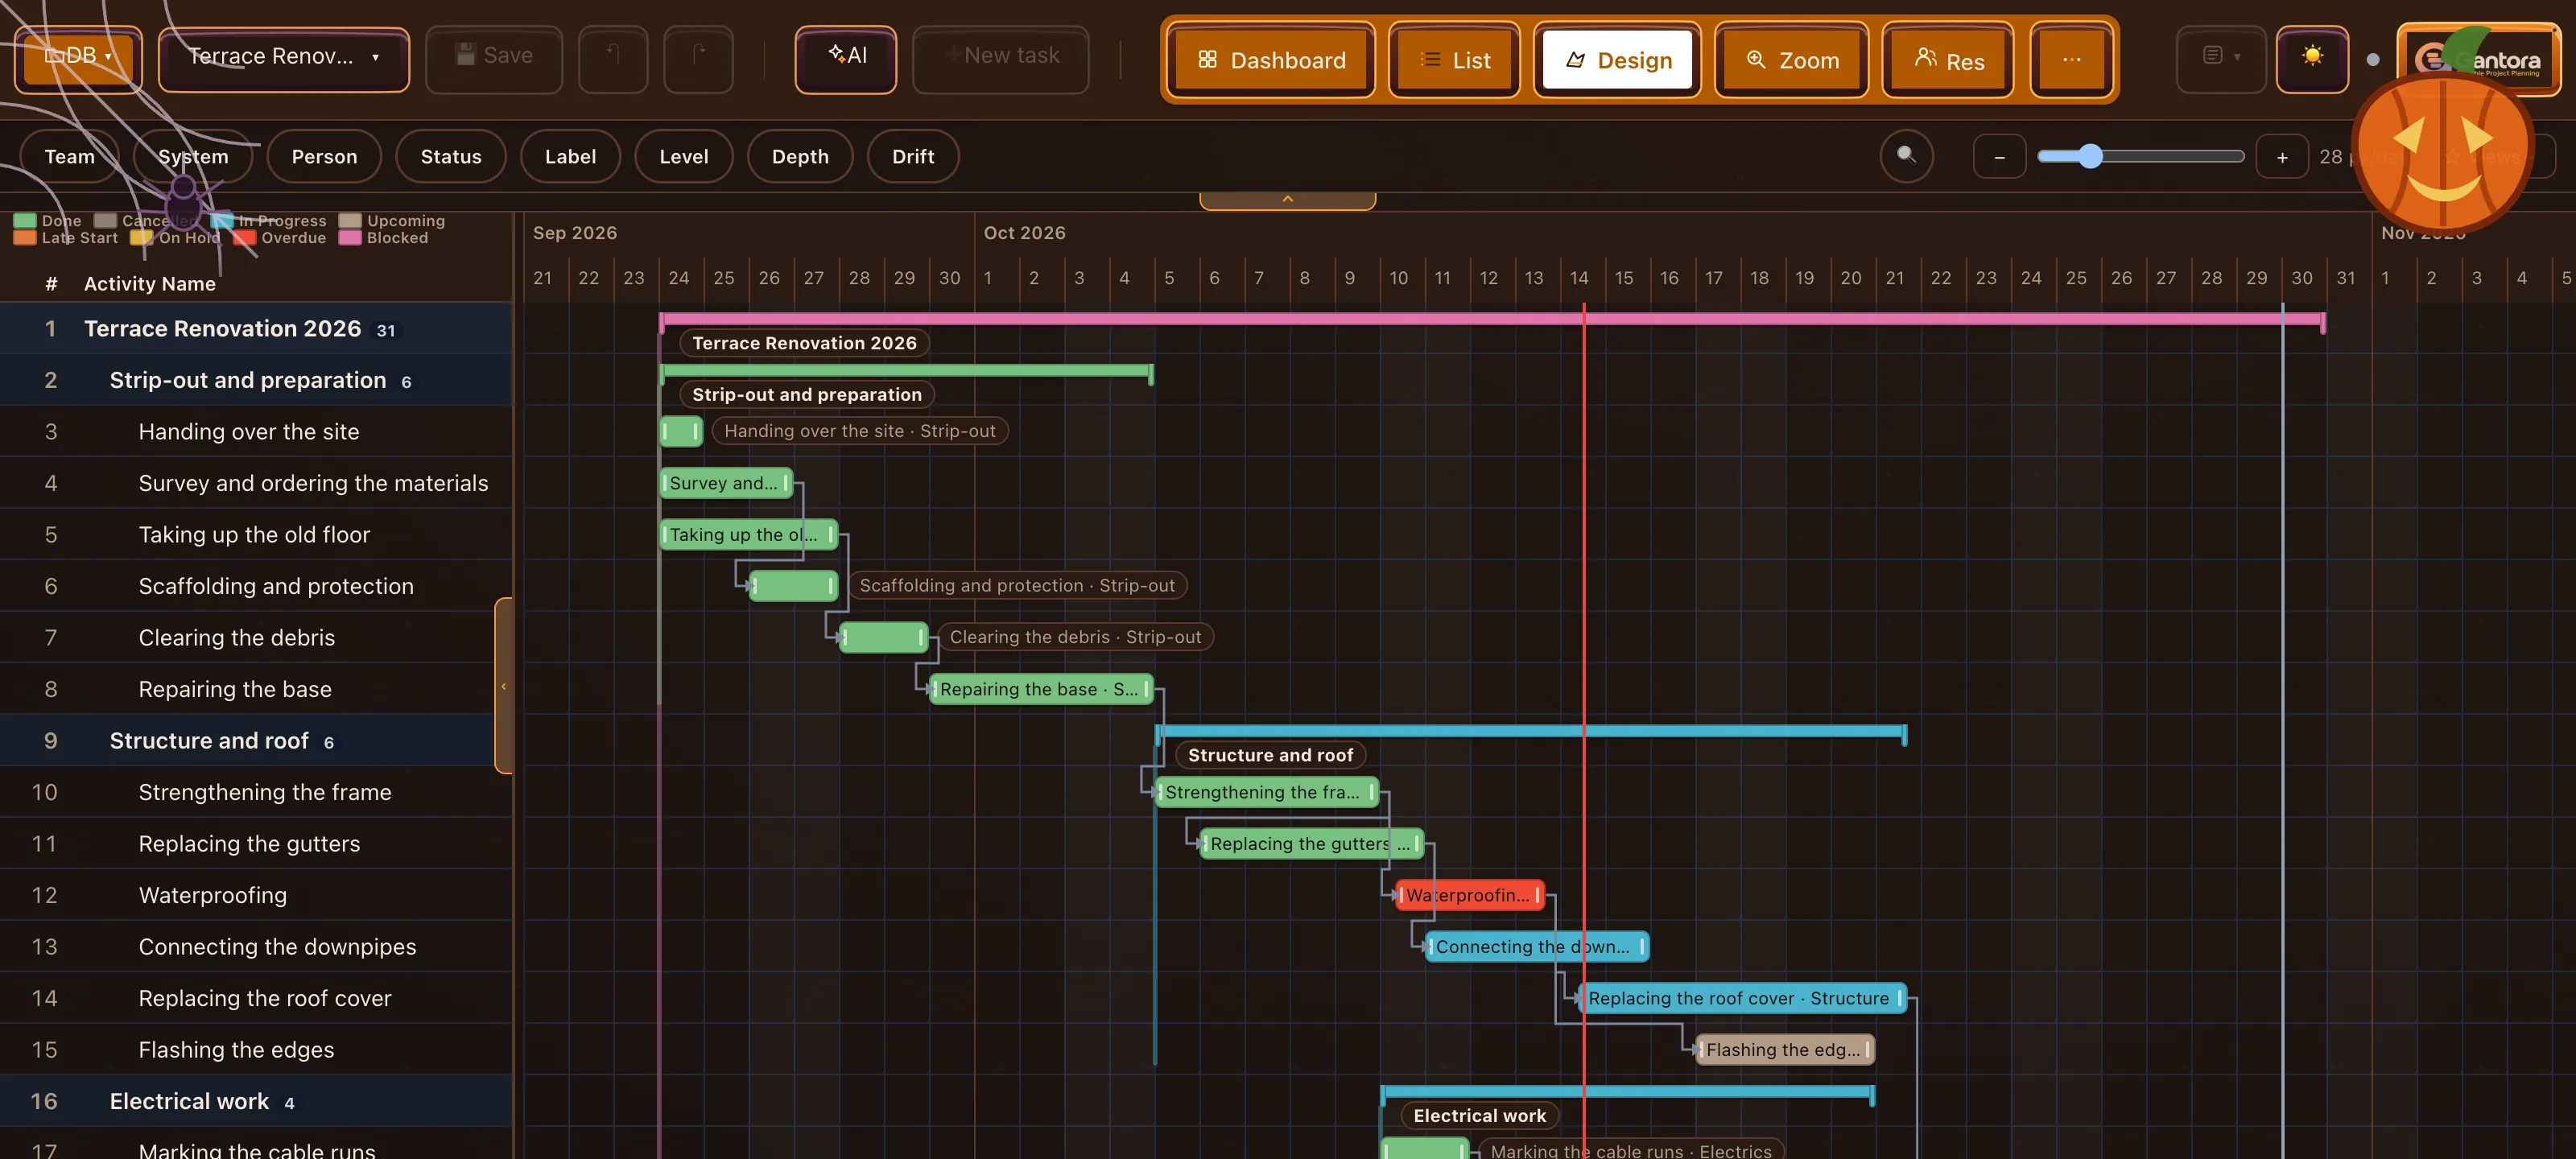Toggle the Level filter chip
The height and width of the screenshot is (1159, 2576).
[x=684, y=156]
